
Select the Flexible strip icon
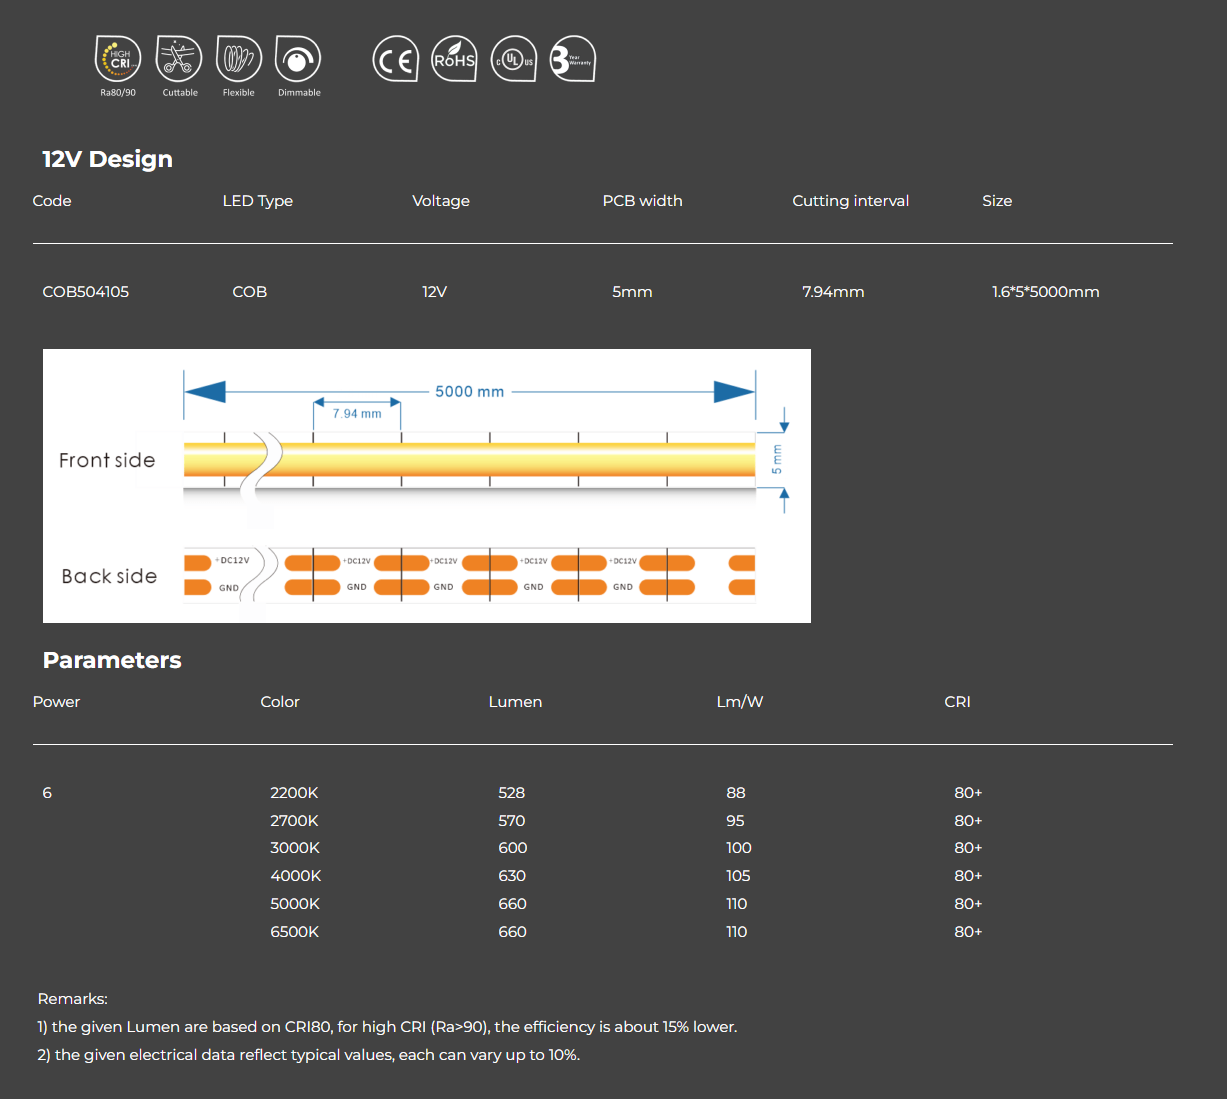point(238,59)
